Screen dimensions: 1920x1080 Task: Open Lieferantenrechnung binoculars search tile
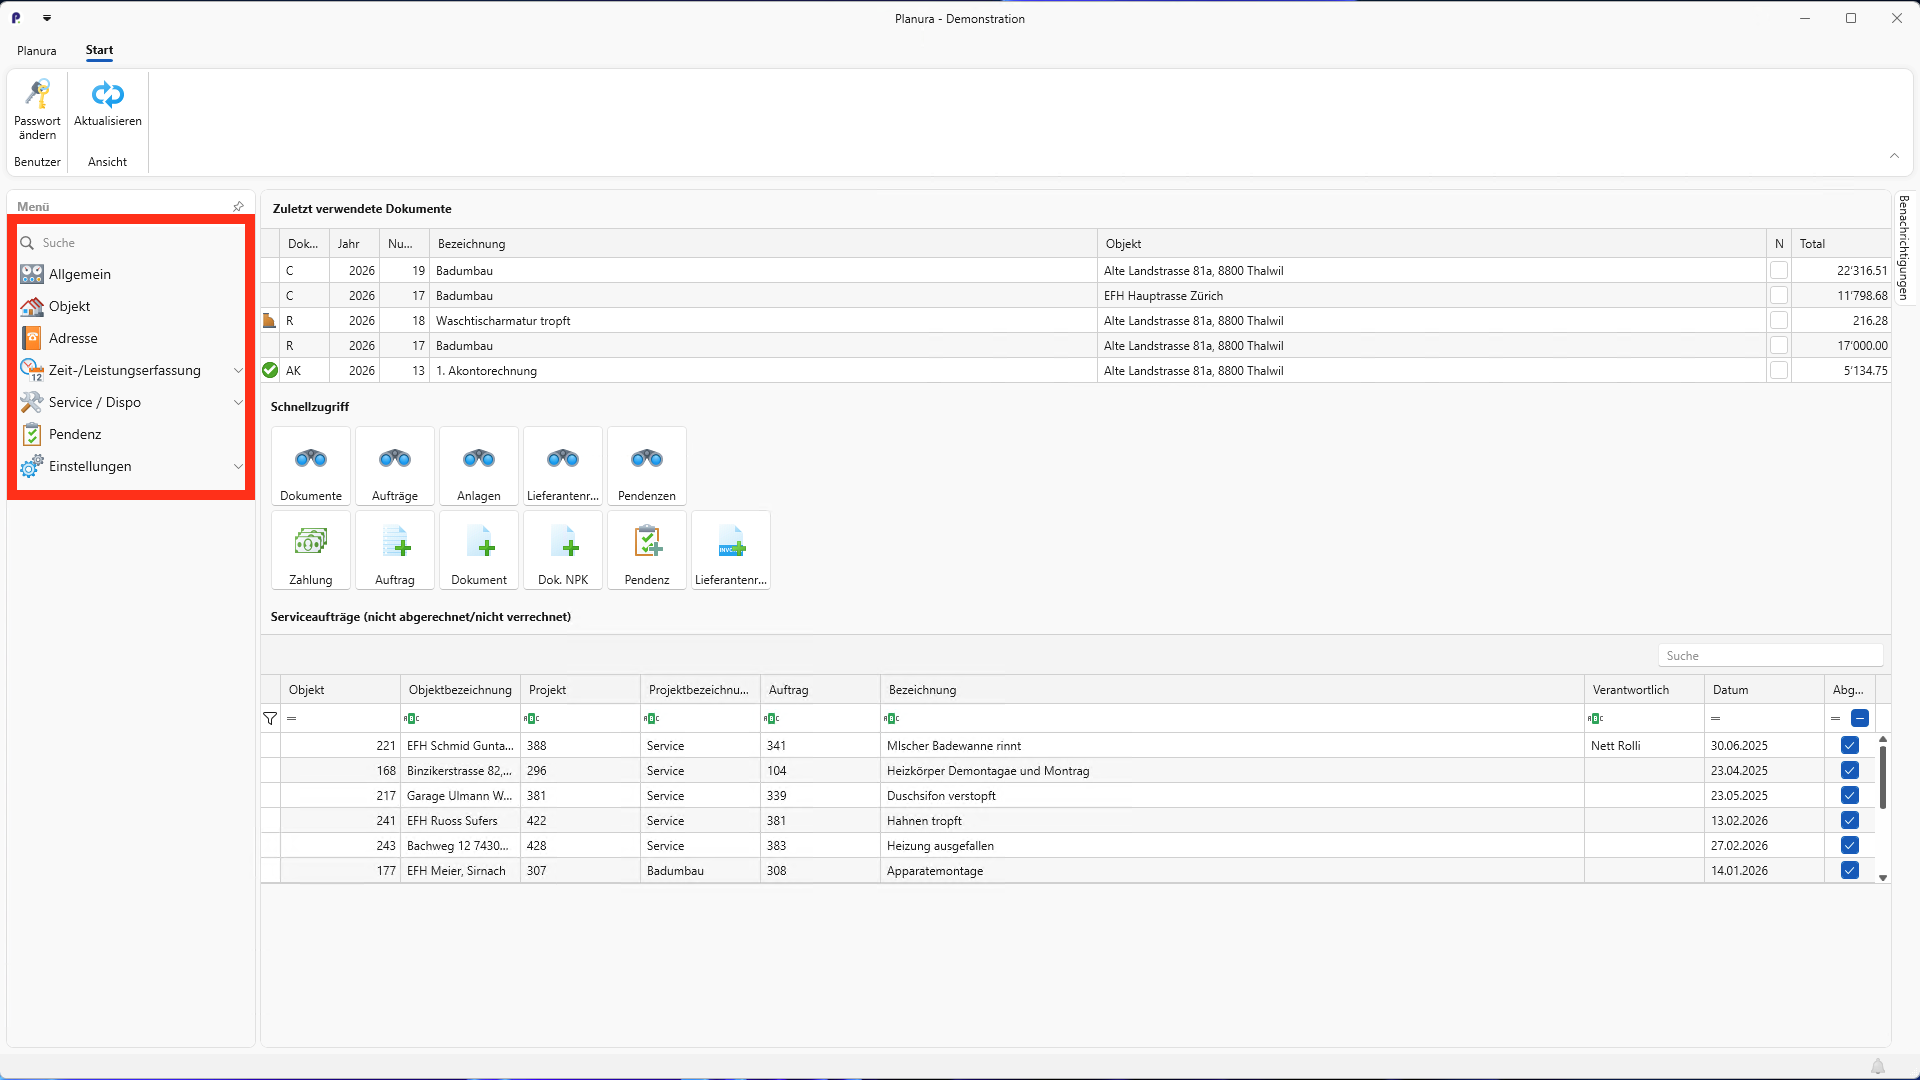tap(562, 466)
